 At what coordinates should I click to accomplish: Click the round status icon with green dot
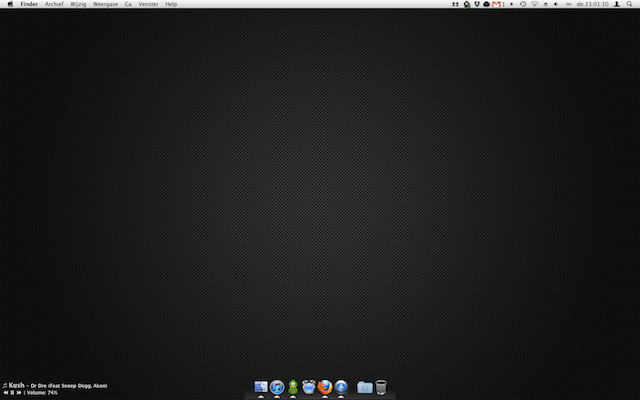[x=467, y=4]
